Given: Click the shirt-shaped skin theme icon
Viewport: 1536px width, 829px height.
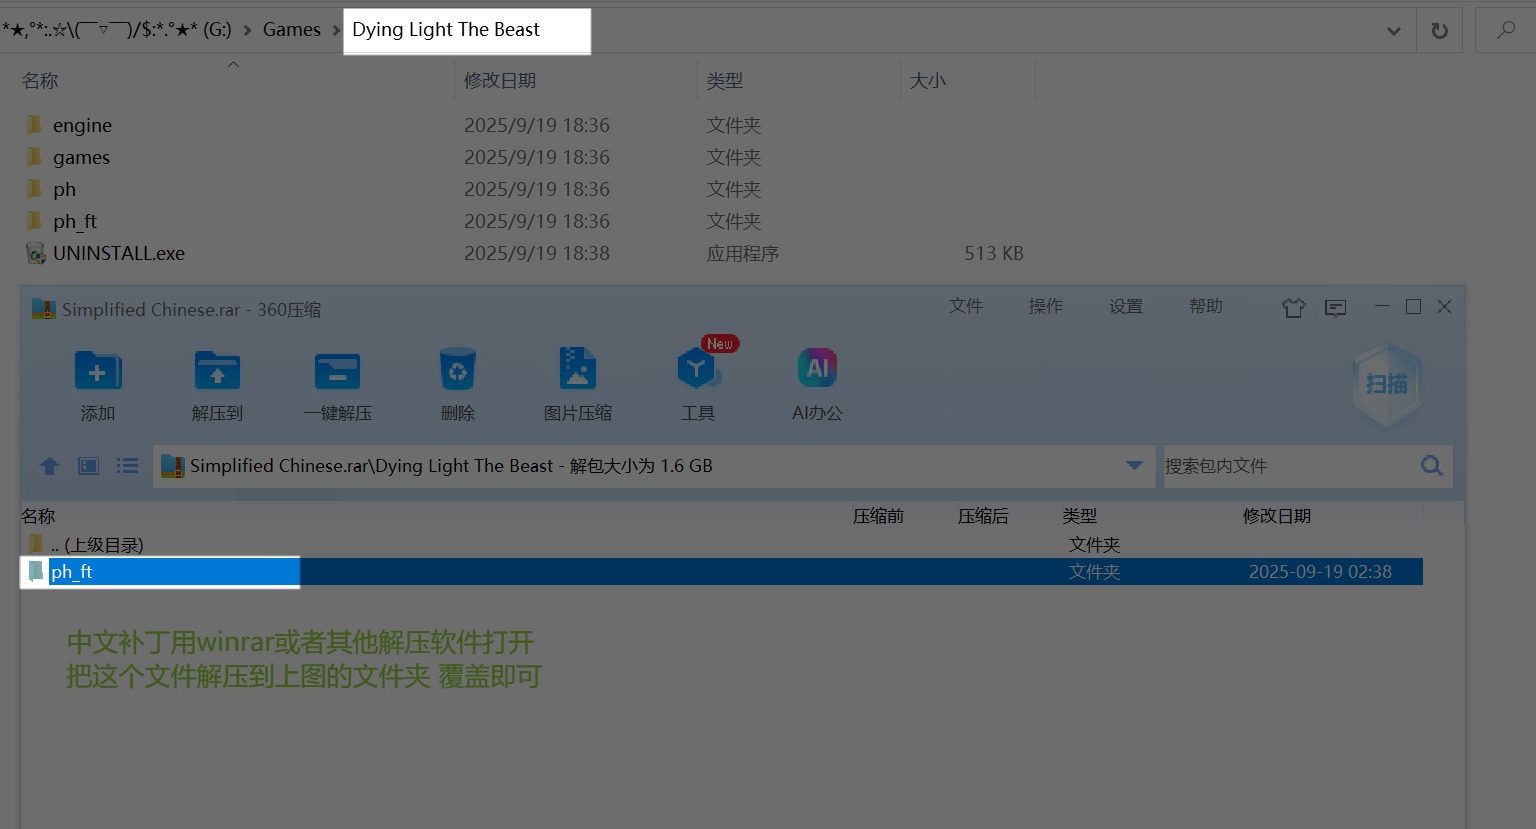Looking at the screenshot, I should coord(1293,308).
